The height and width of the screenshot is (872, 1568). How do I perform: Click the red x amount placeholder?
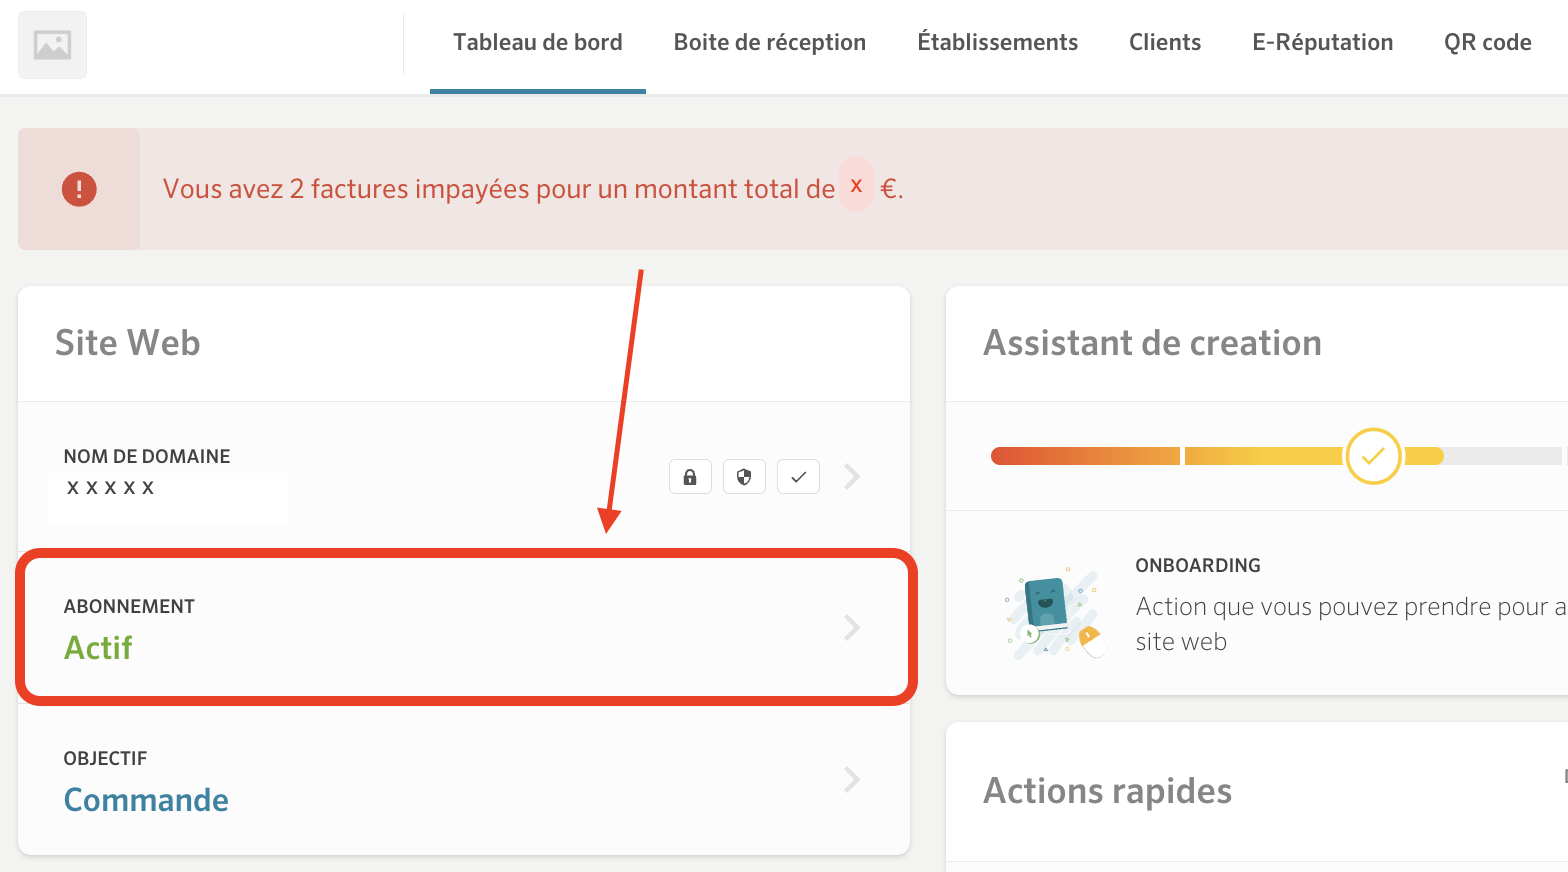[856, 185]
